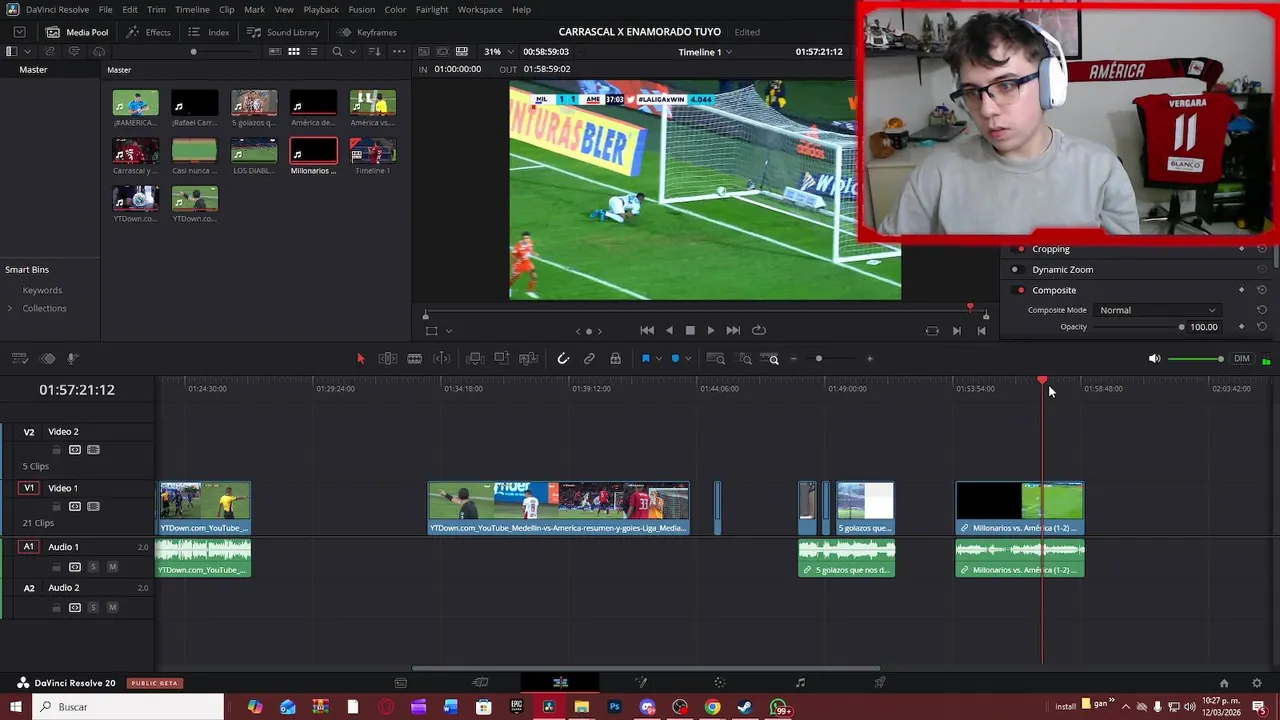
Task: Open media pool three-dots options menu
Action: pyautogui.click(x=399, y=51)
